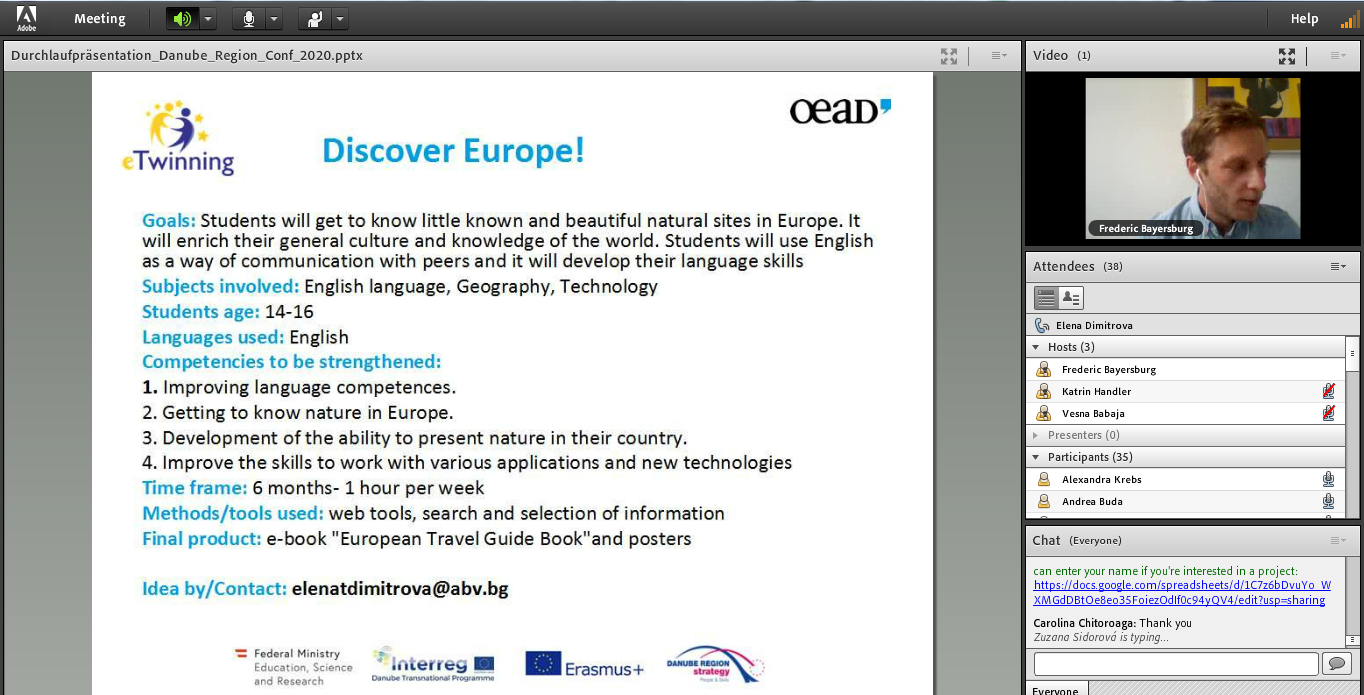
Task: Send chat message with speech bubble button
Action: (1336, 663)
